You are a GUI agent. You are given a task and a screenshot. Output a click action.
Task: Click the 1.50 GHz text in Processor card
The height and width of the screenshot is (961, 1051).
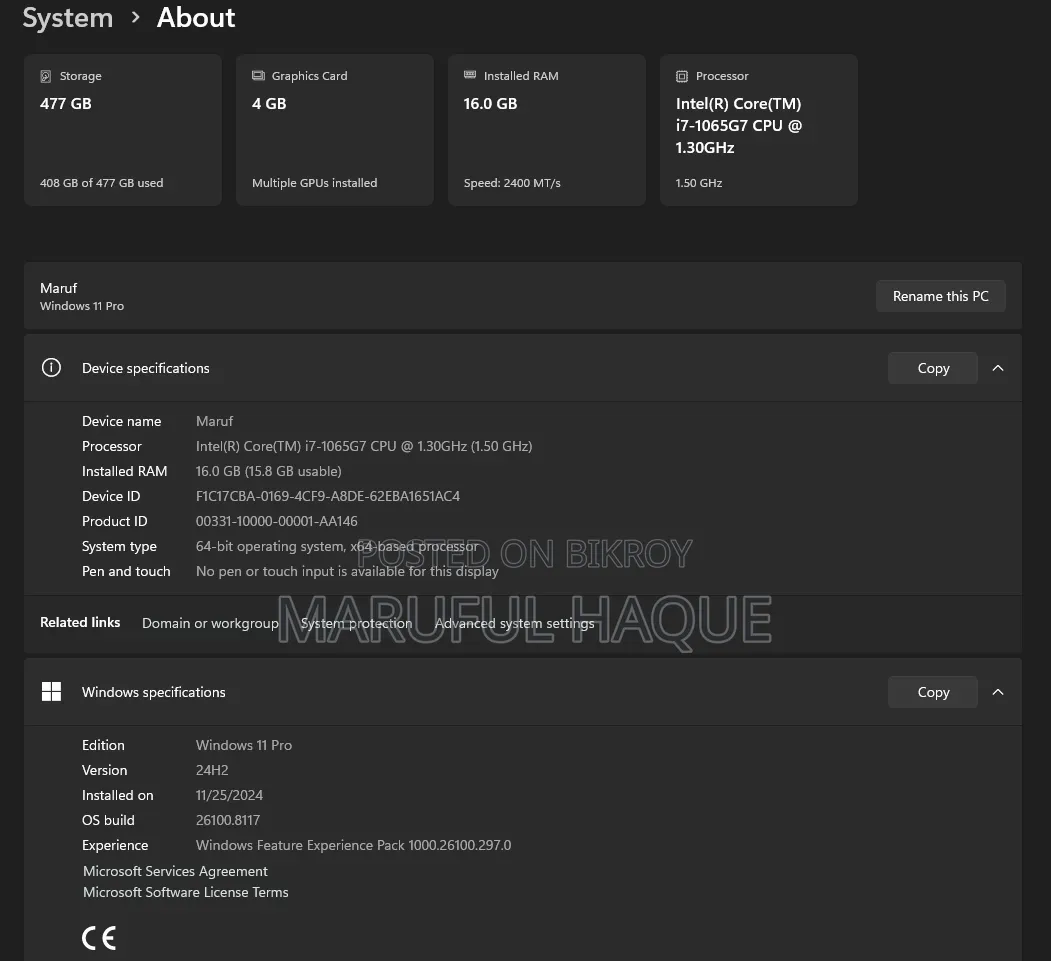coord(699,183)
